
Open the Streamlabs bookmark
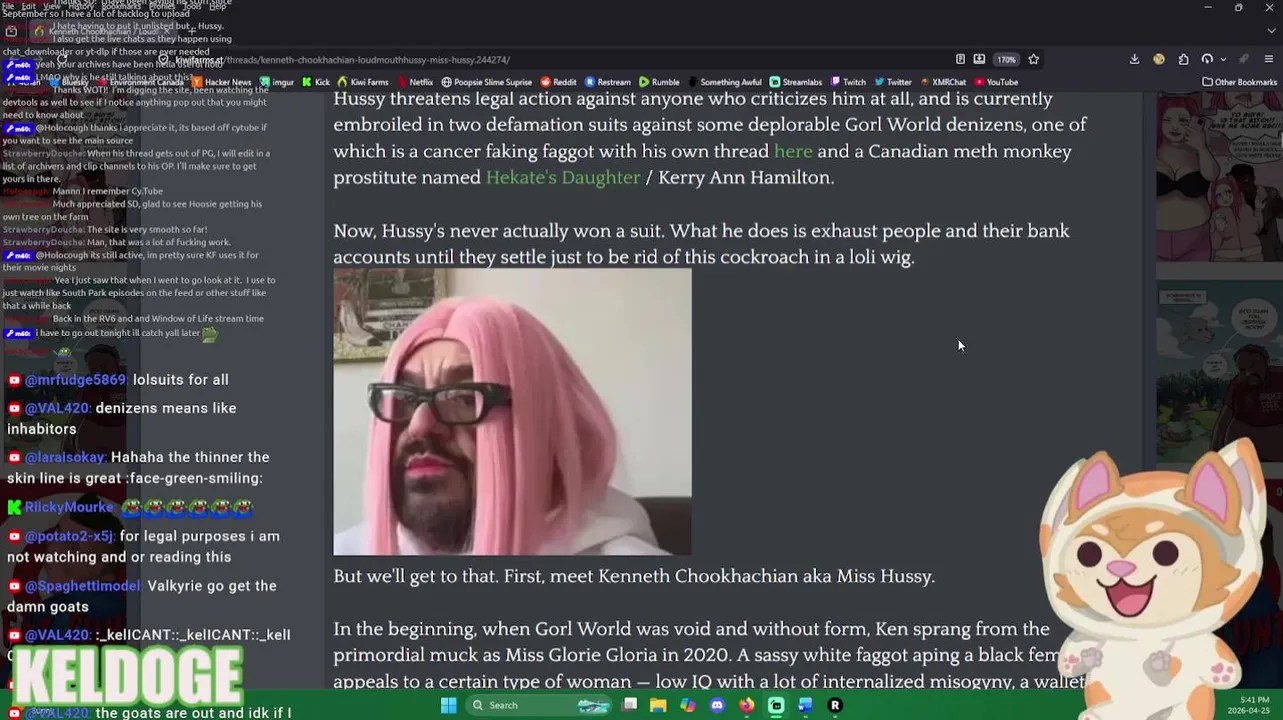coord(795,82)
